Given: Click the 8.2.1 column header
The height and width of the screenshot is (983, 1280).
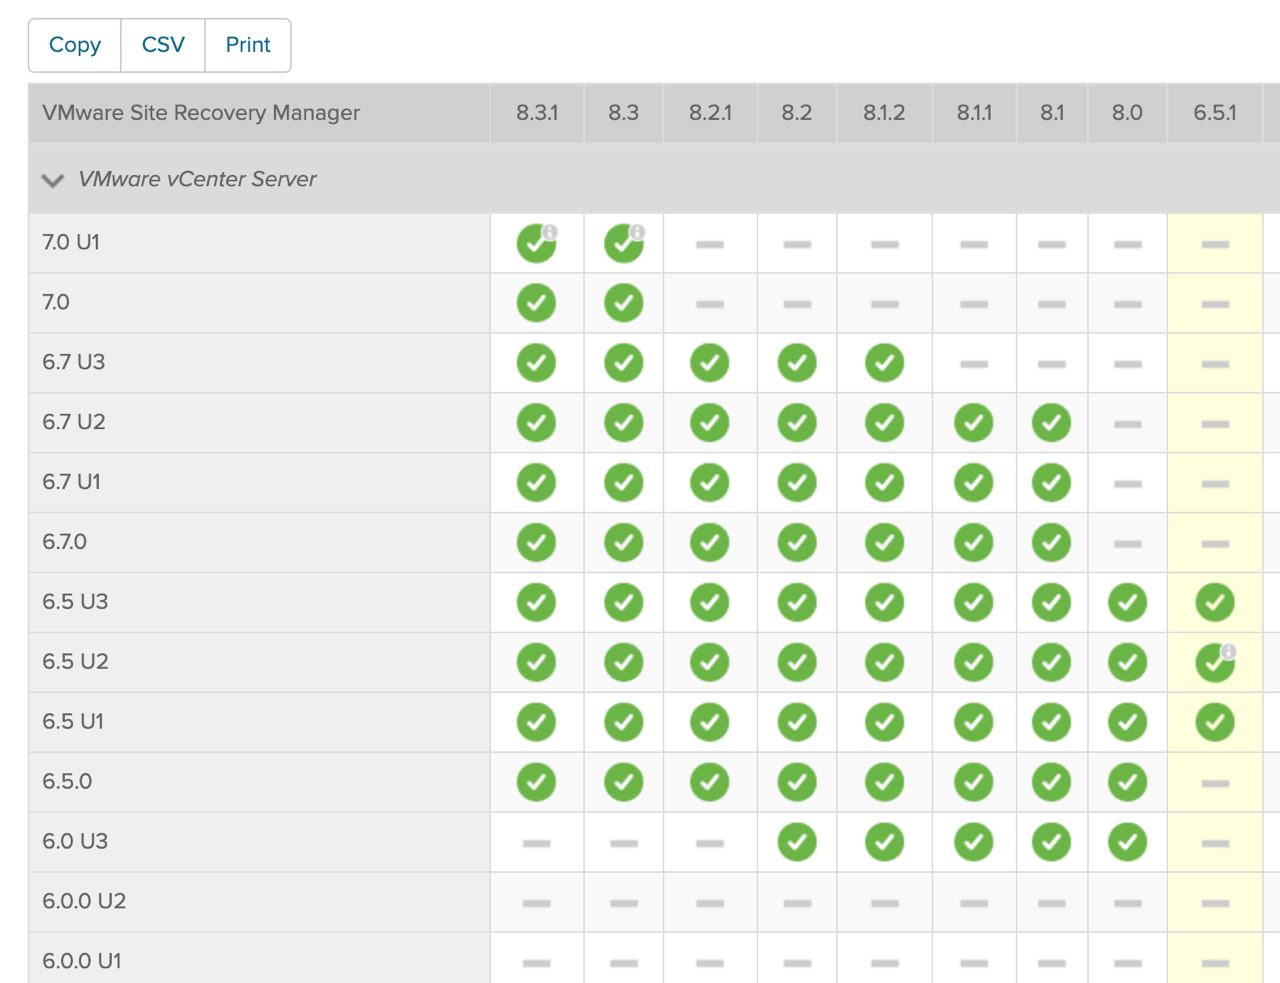Looking at the screenshot, I should point(710,113).
